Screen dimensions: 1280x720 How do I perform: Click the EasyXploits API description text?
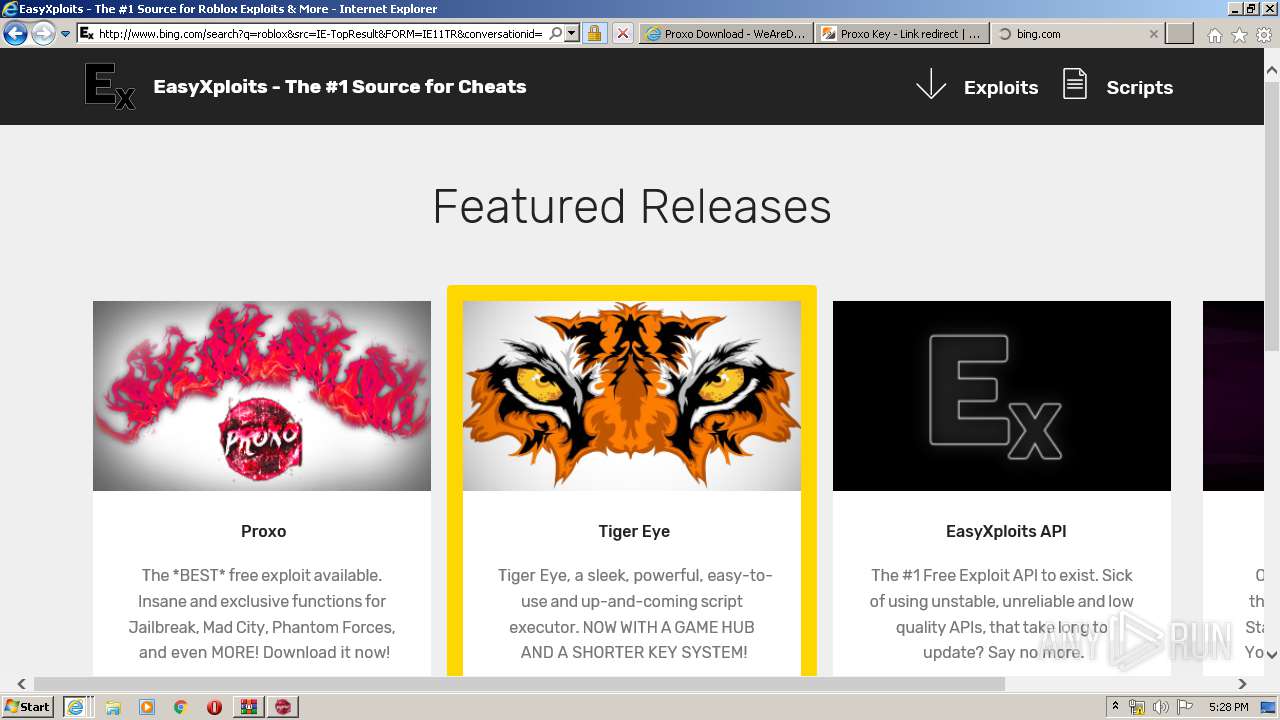(1002, 614)
